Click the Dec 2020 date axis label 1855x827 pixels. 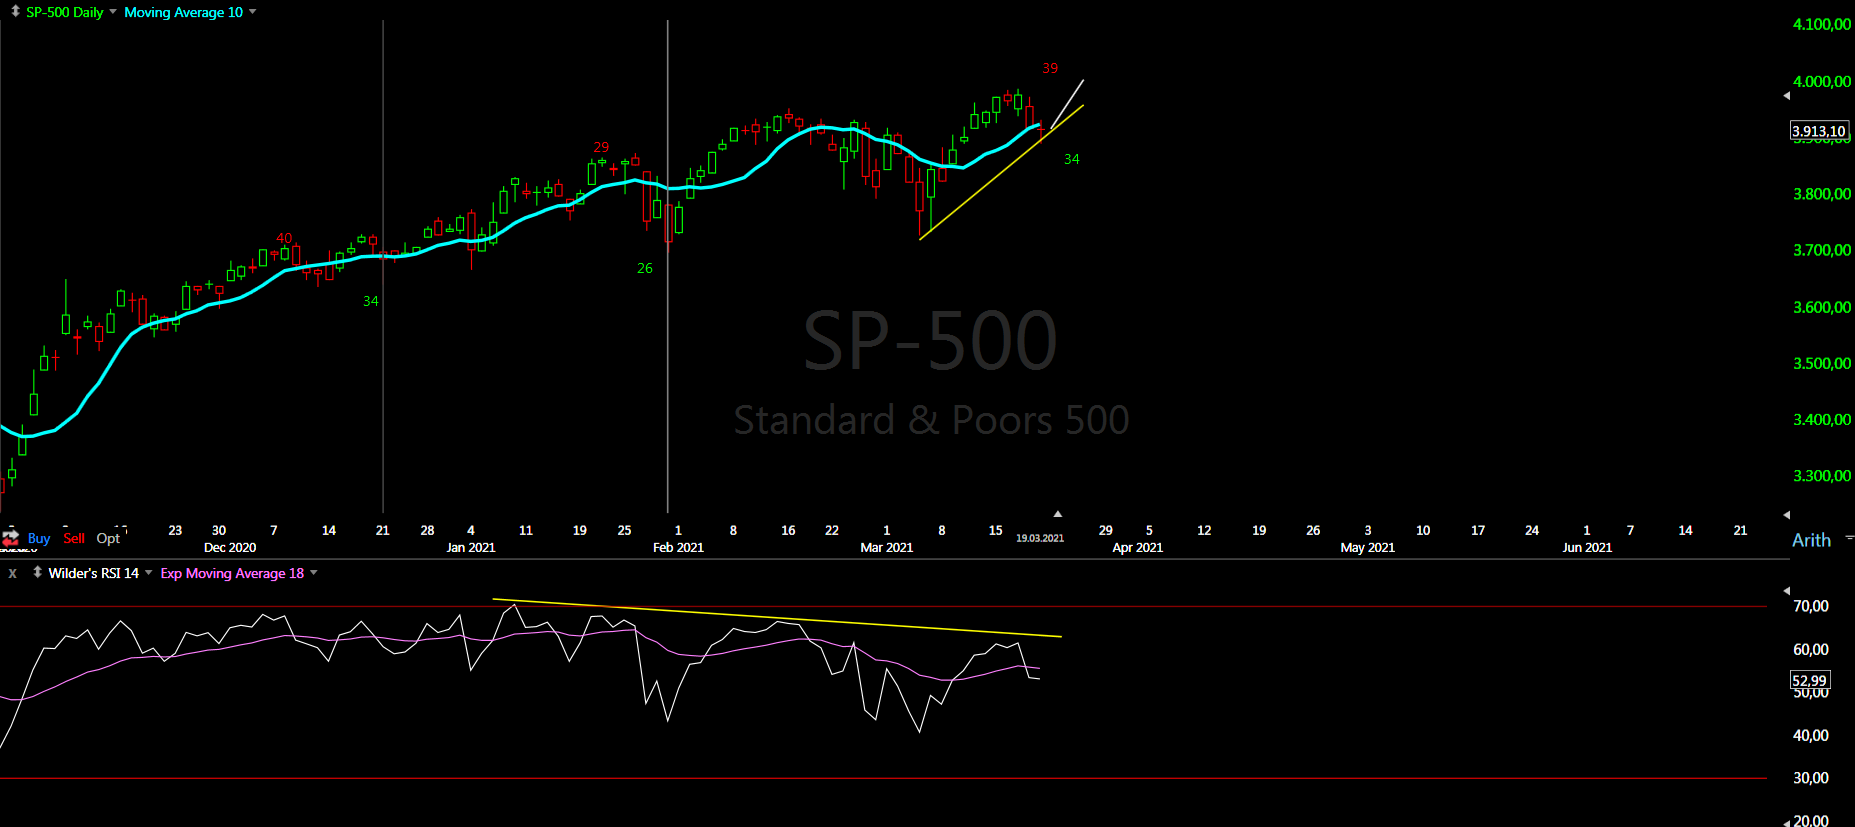pos(230,548)
